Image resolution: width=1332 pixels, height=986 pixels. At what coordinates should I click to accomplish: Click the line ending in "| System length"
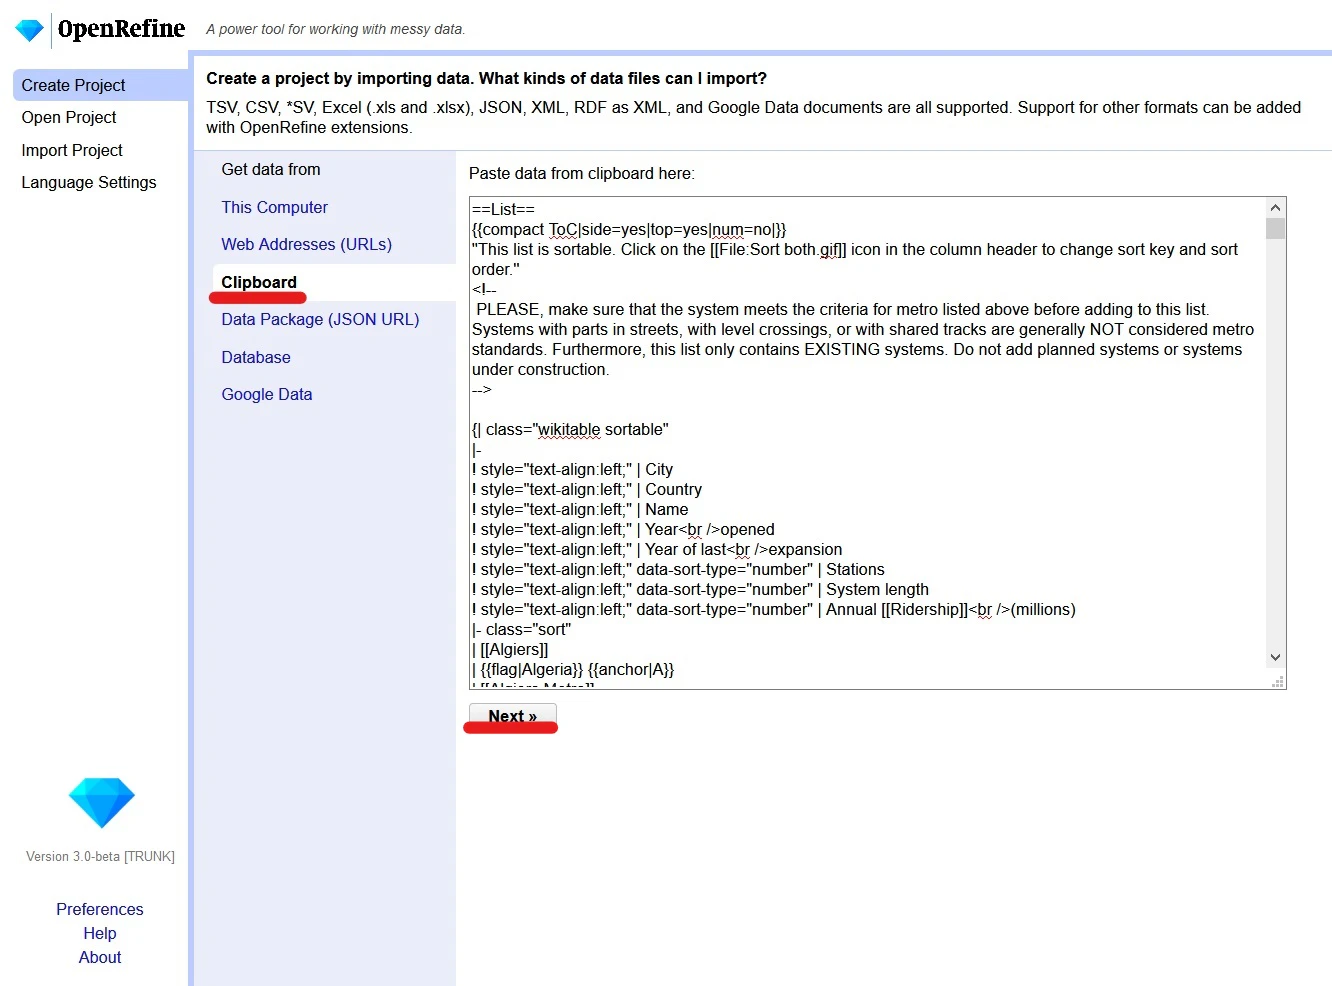[700, 589]
